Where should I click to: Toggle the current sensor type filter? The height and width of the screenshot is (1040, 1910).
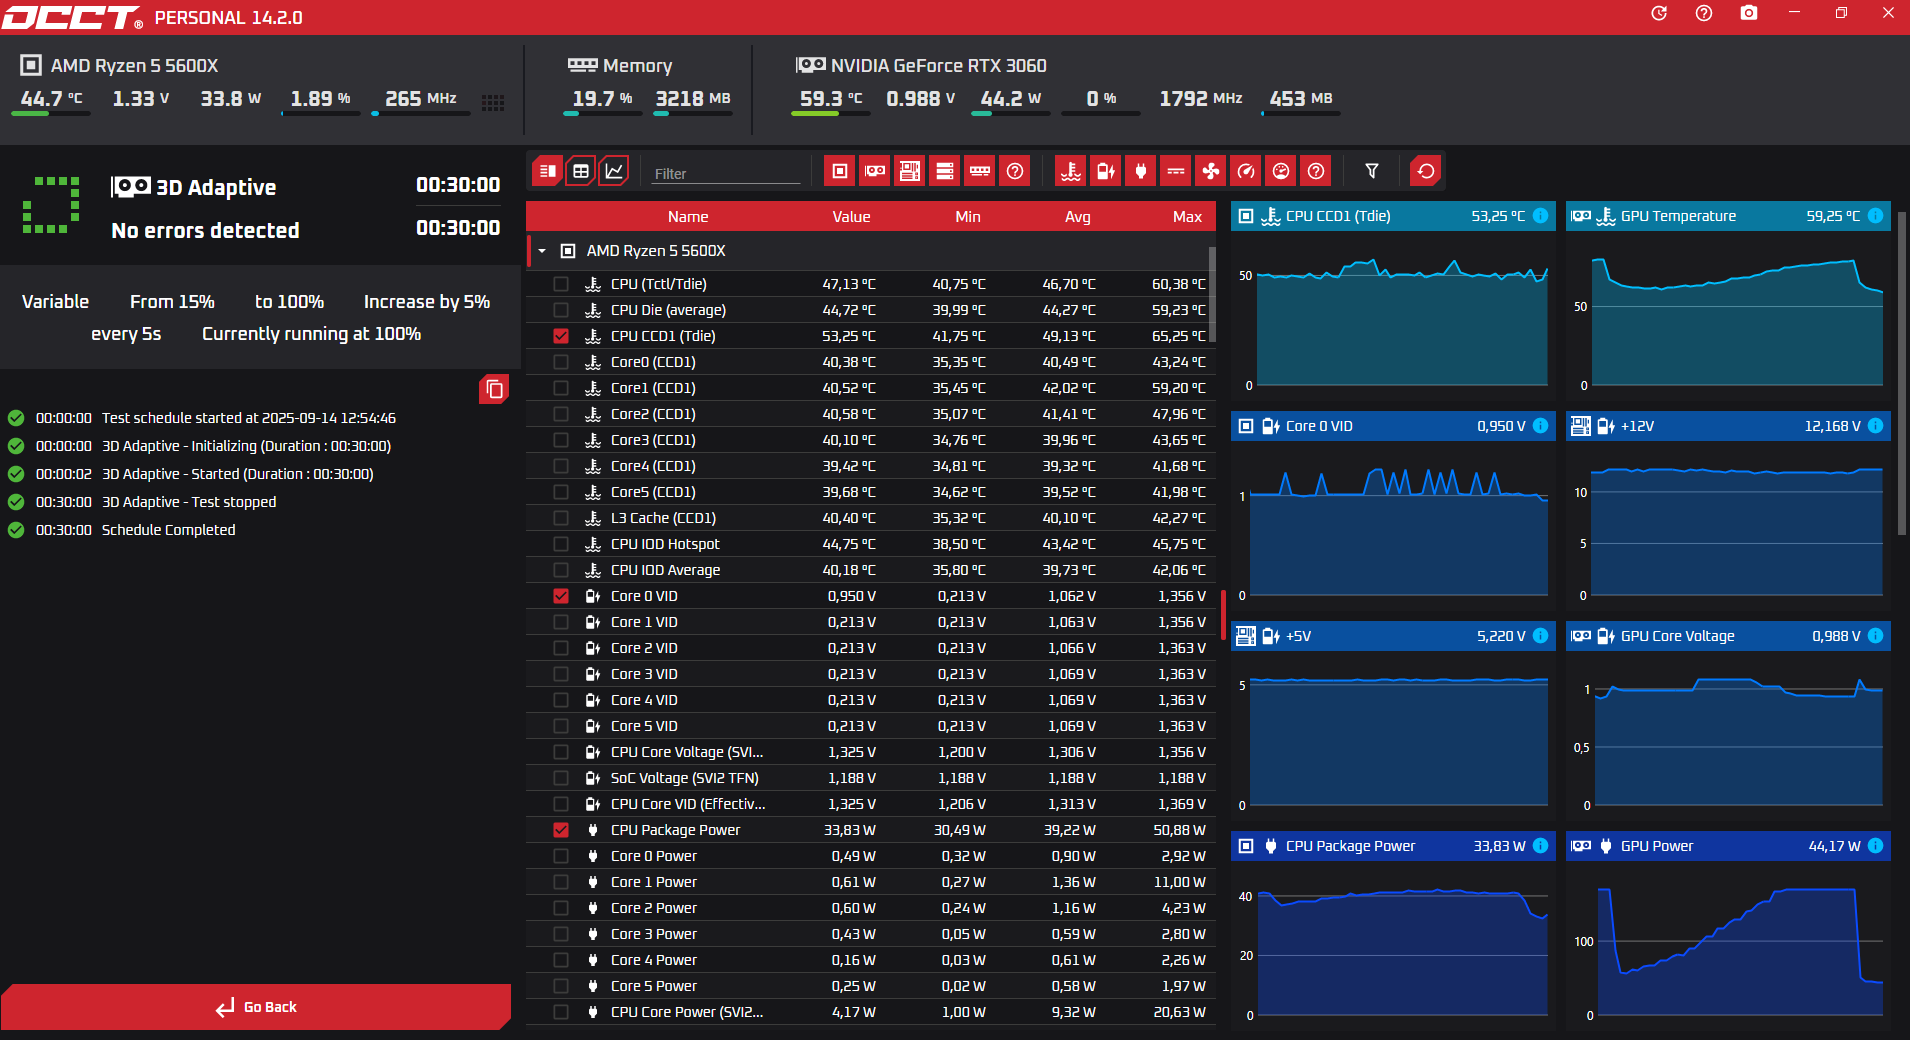tap(1176, 171)
